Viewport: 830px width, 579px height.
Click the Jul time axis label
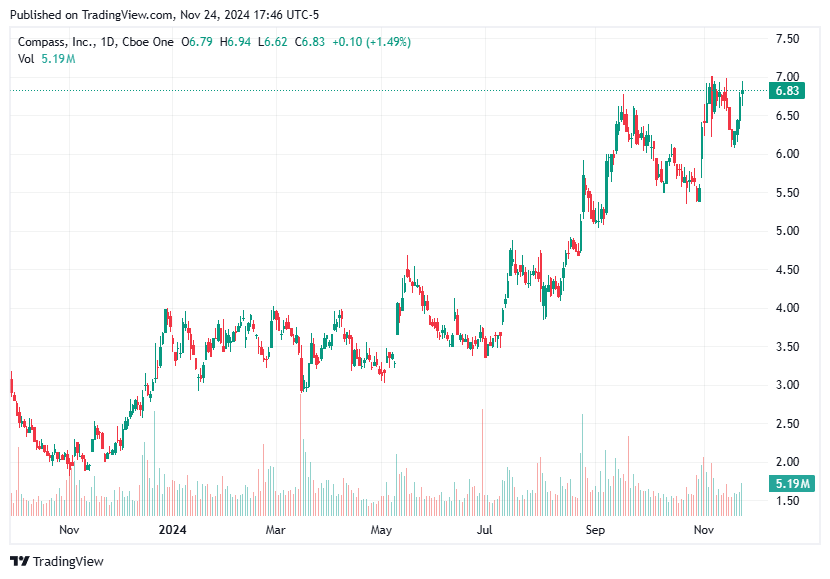484,530
